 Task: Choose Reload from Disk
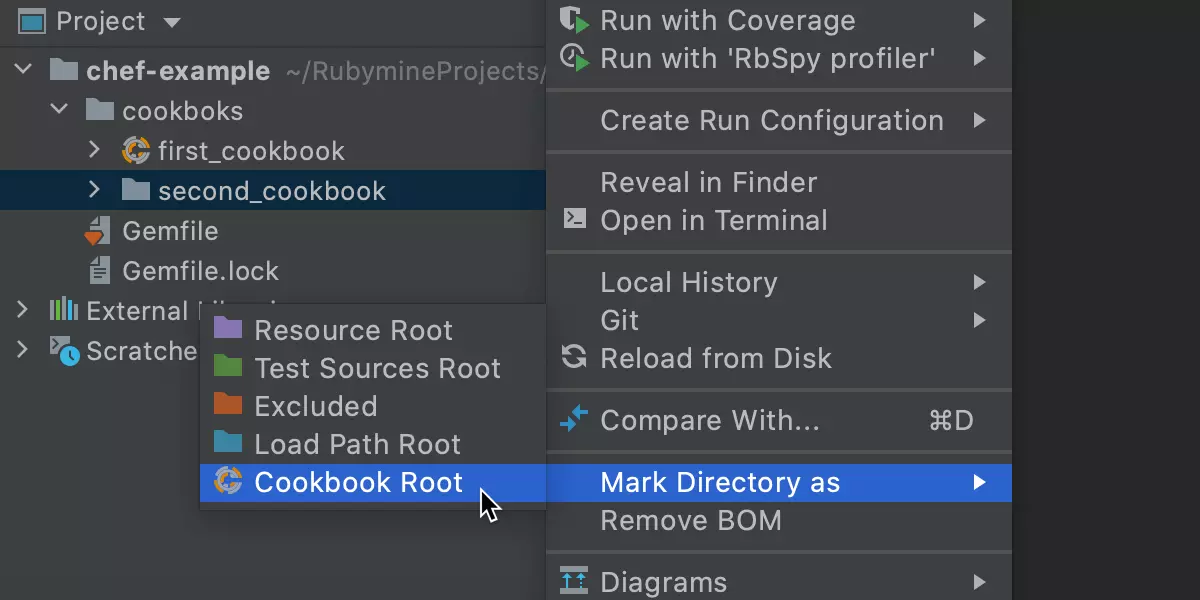tap(779, 358)
